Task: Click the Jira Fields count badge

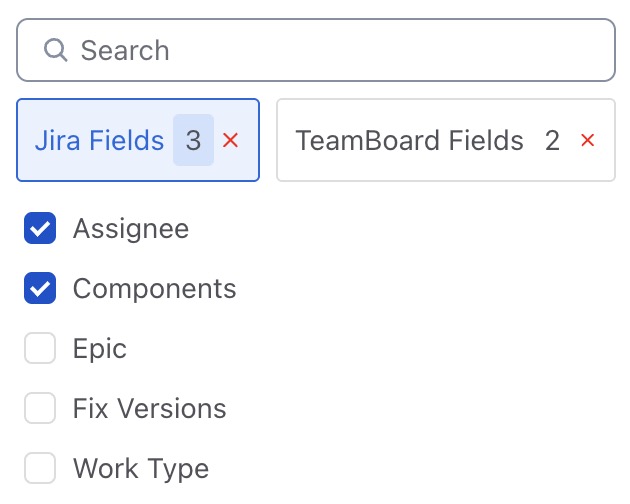Action: pyautogui.click(x=193, y=140)
